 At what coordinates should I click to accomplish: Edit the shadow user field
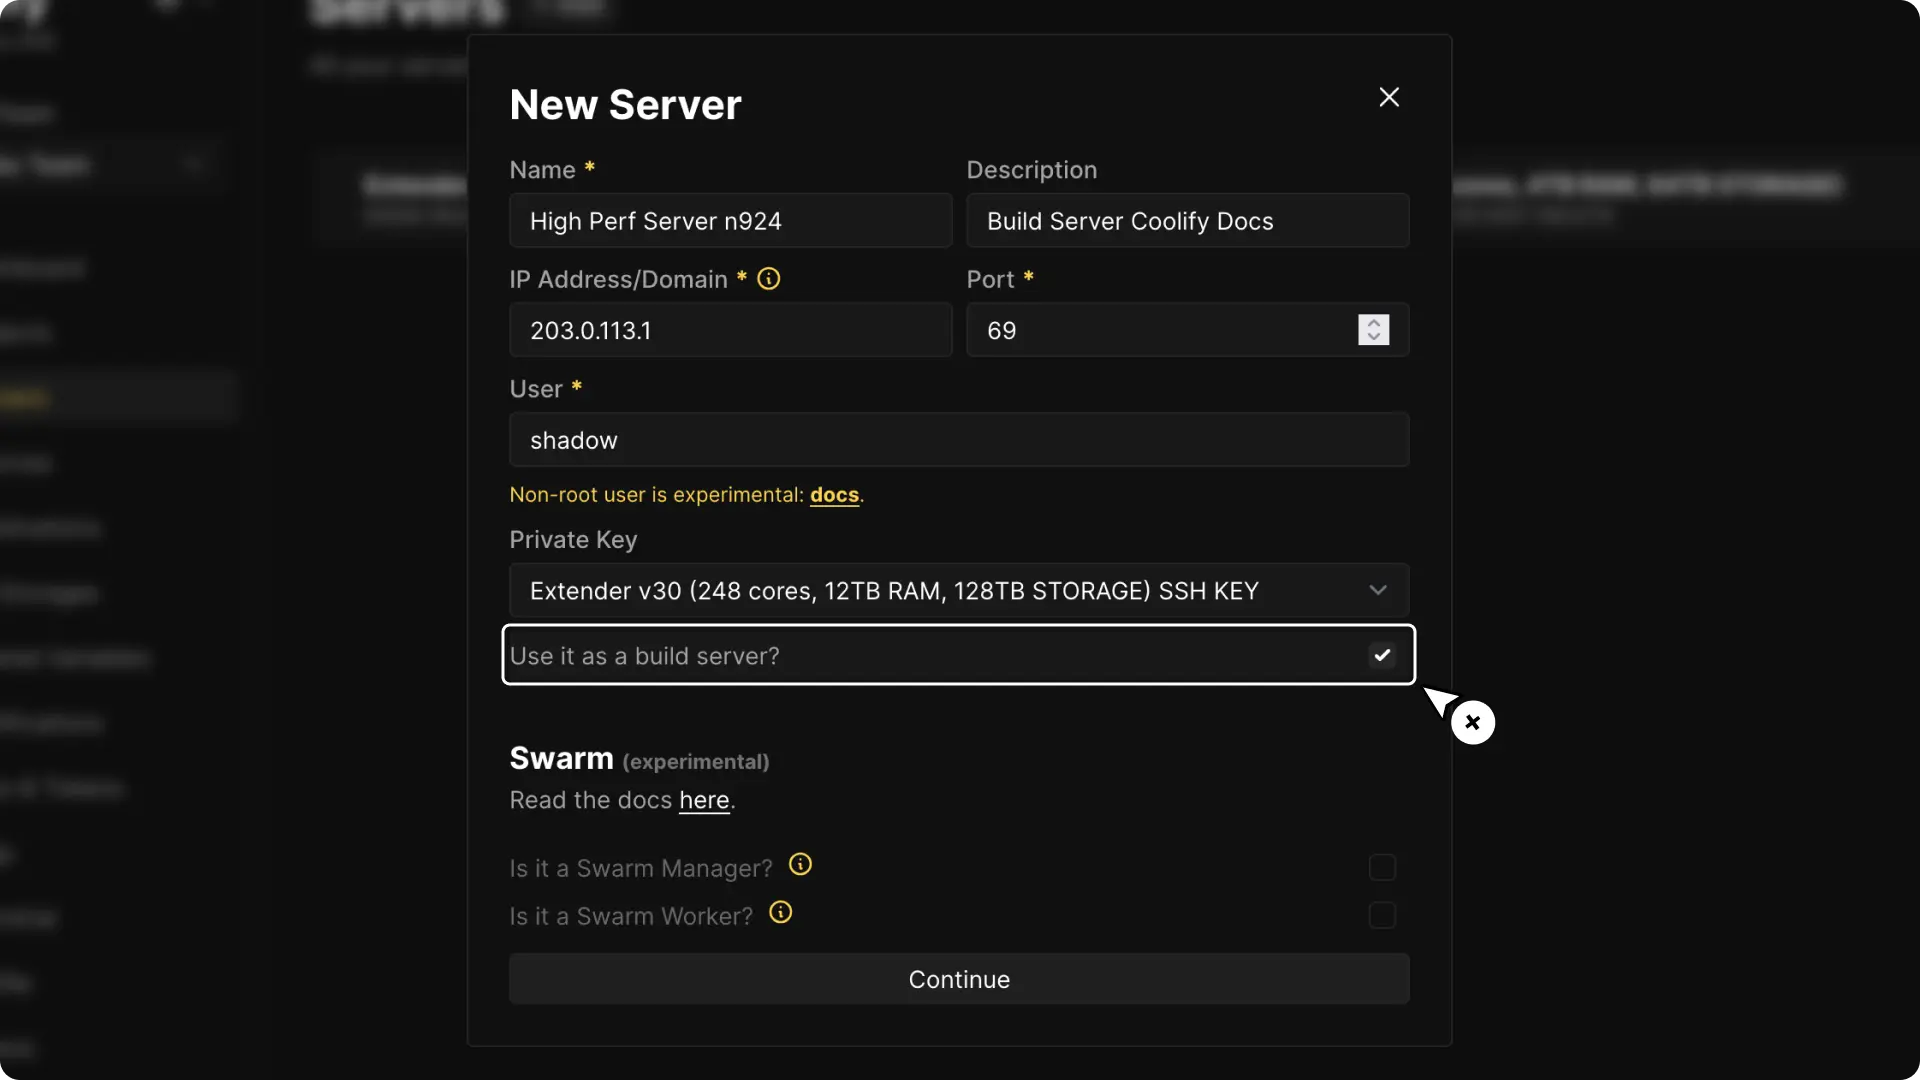[x=958, y=440]
